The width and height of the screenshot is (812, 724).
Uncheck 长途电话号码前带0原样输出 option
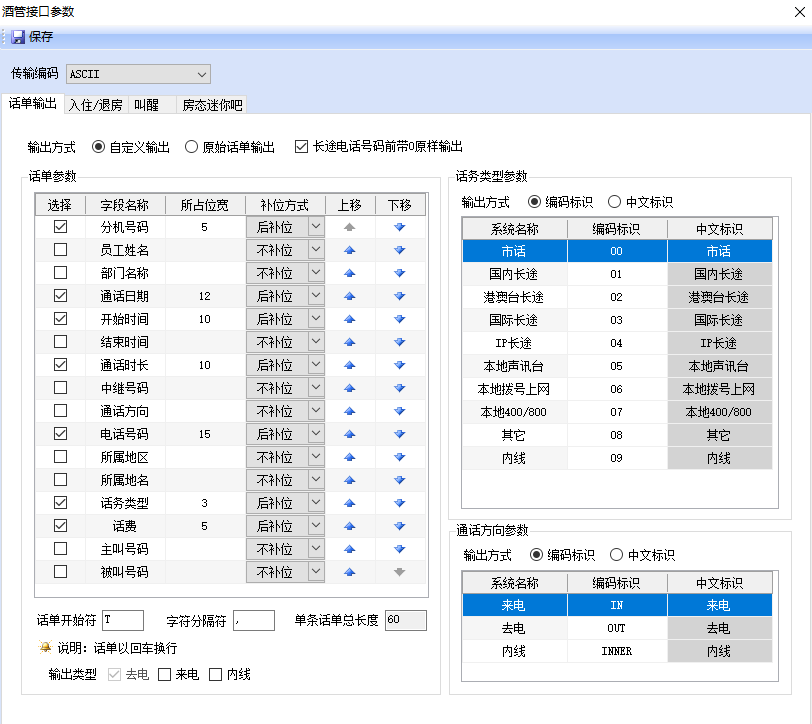coord(301,147)
